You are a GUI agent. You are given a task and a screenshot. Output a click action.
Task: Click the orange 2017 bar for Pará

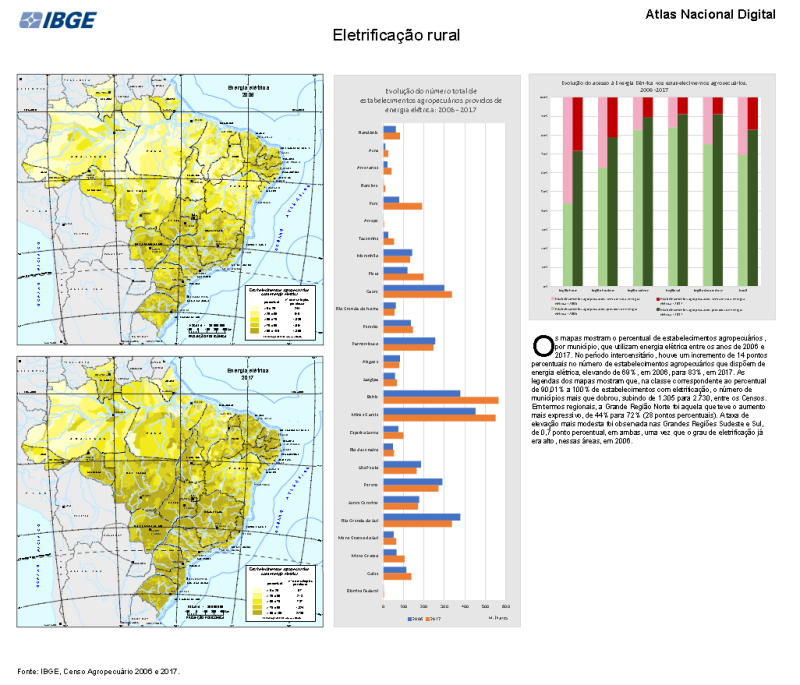(x=402, y=206)
